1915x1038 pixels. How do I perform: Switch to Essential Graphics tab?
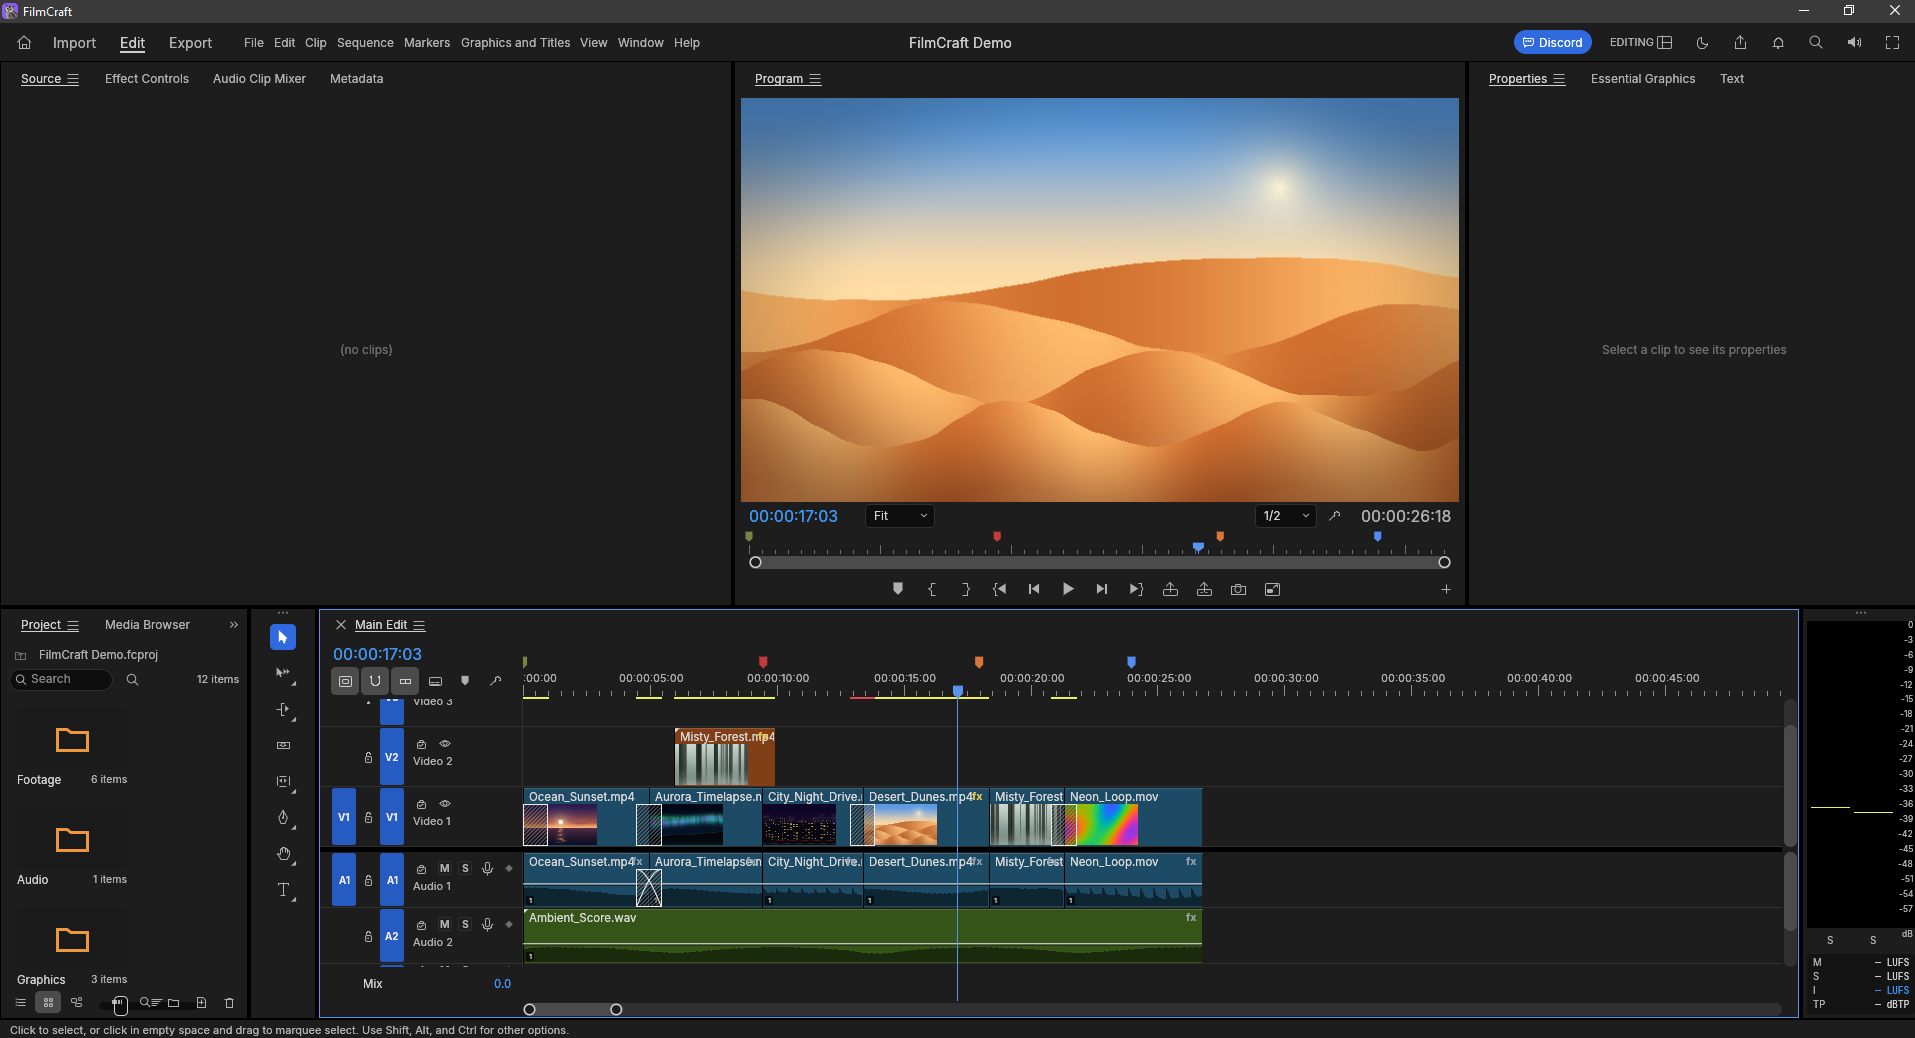pyautogui.click(x=1643, y=79)
